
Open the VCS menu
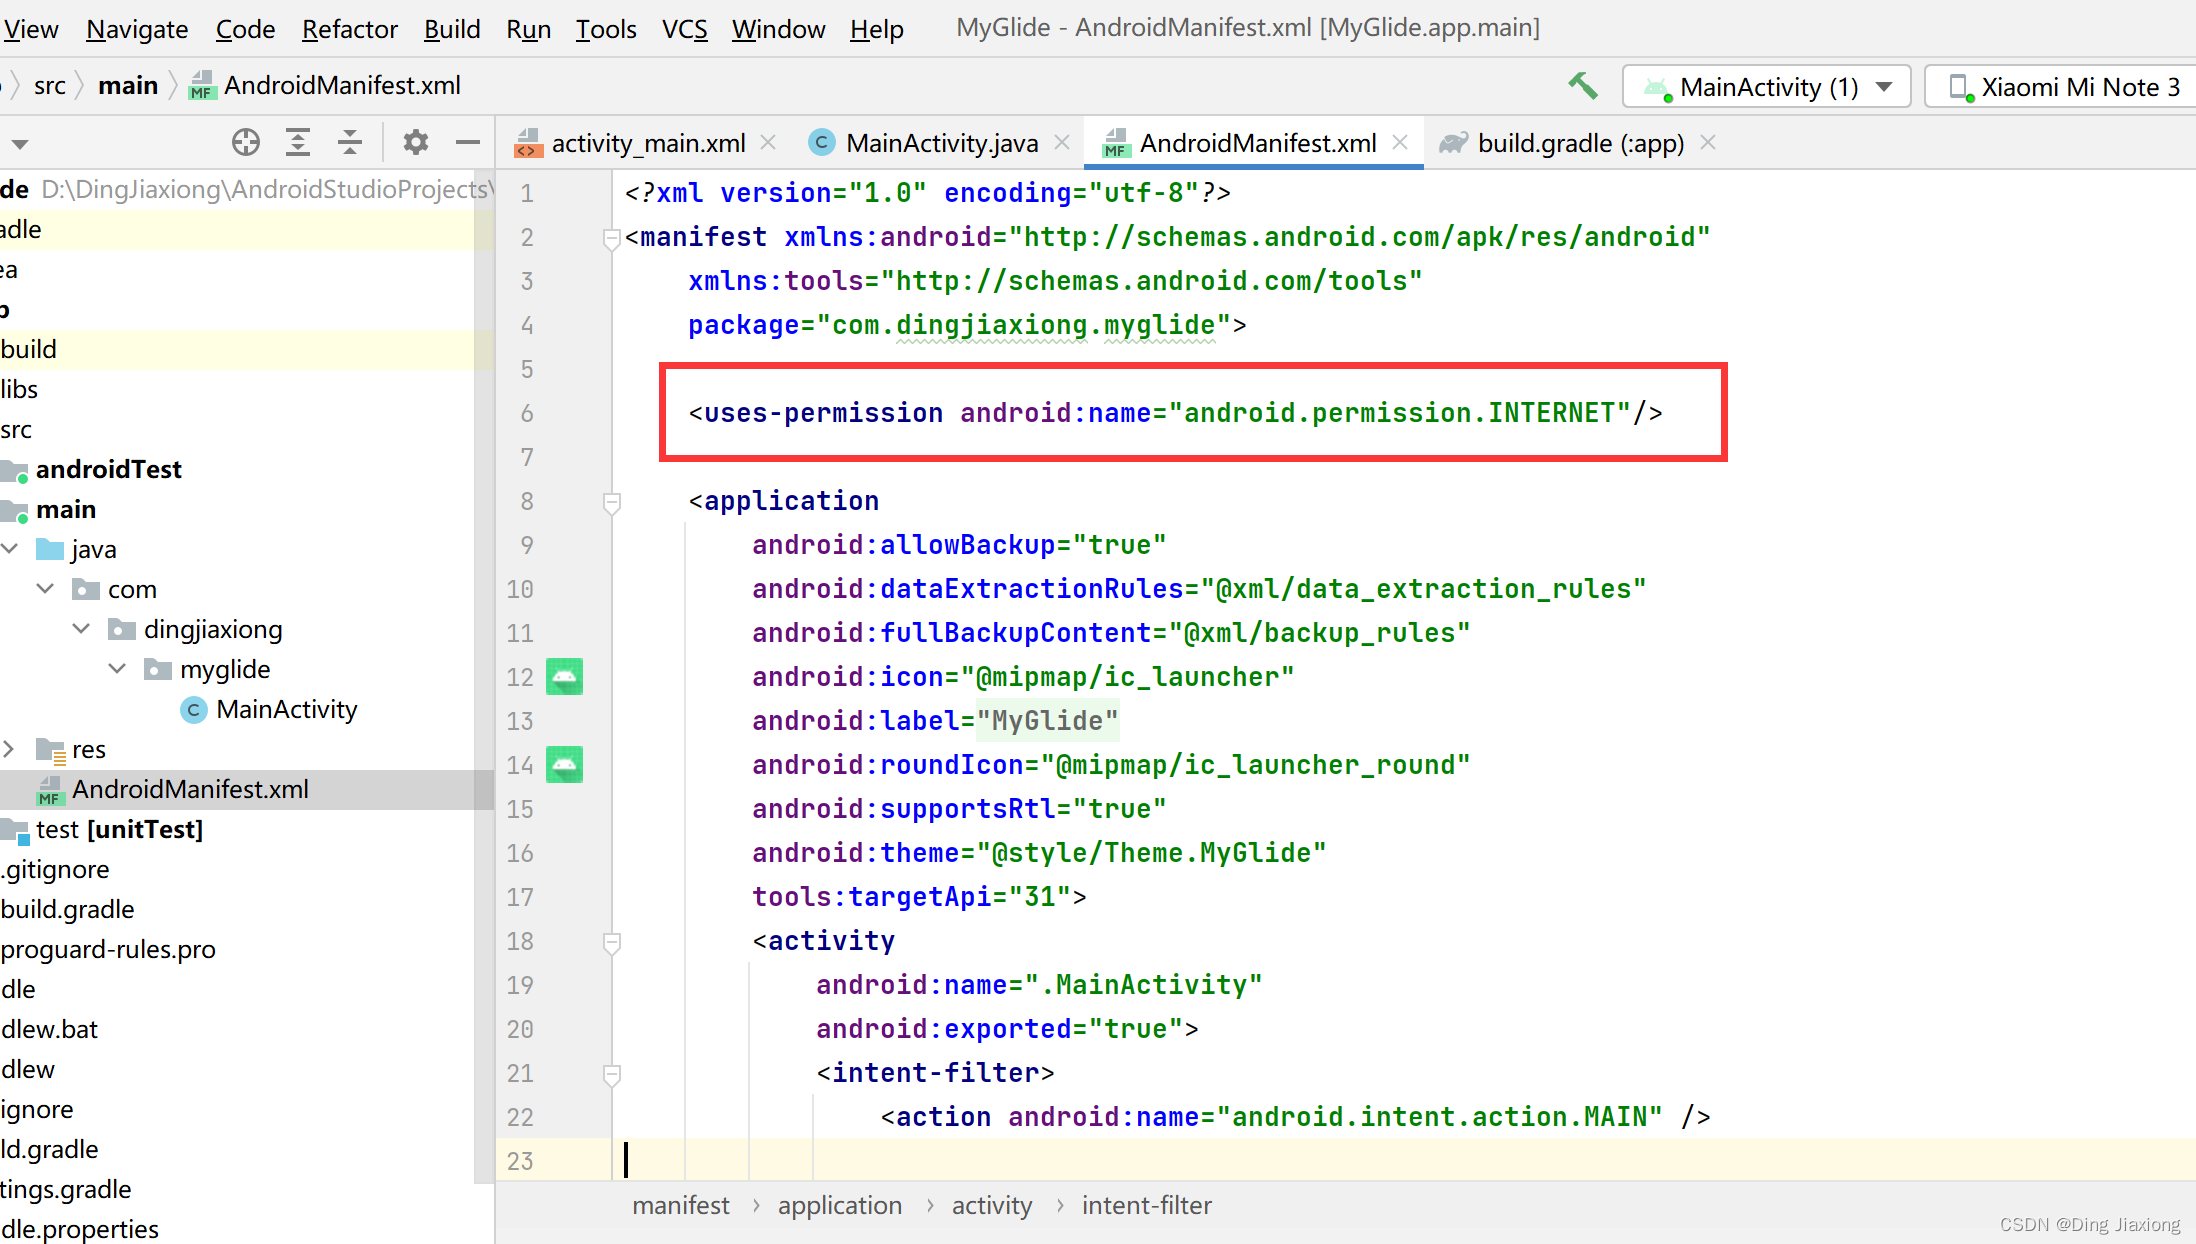685,29
